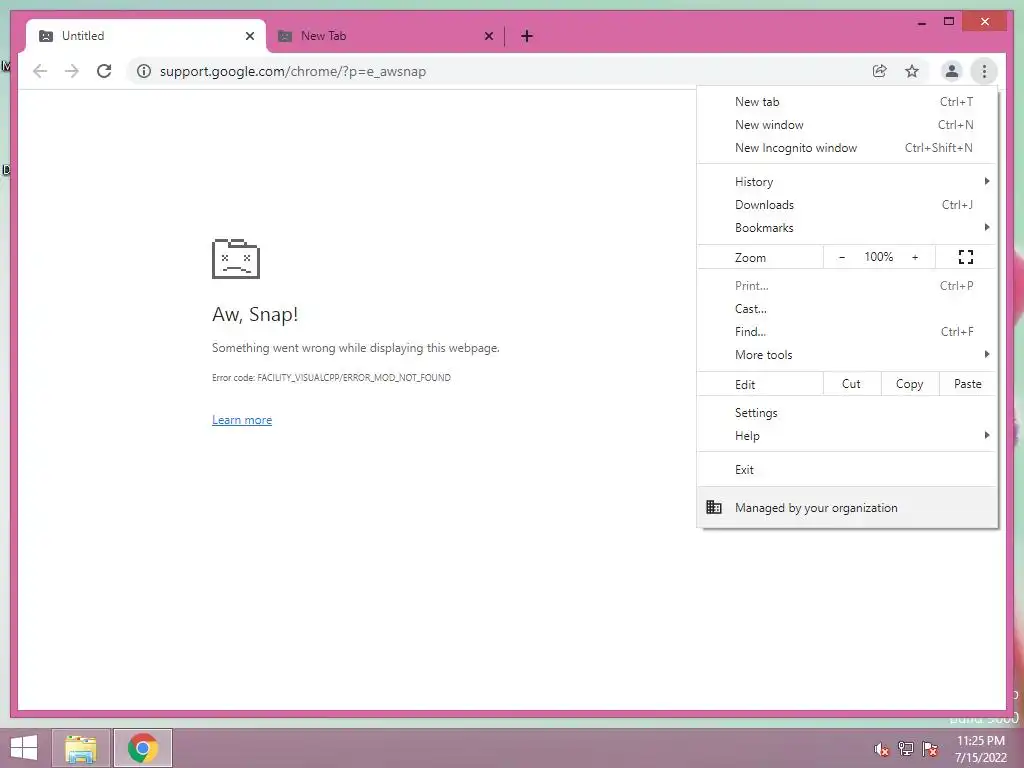This screenshot has height=768, width=1024.
Task: Reload the crashed page
Action: [x=104, y=71]
